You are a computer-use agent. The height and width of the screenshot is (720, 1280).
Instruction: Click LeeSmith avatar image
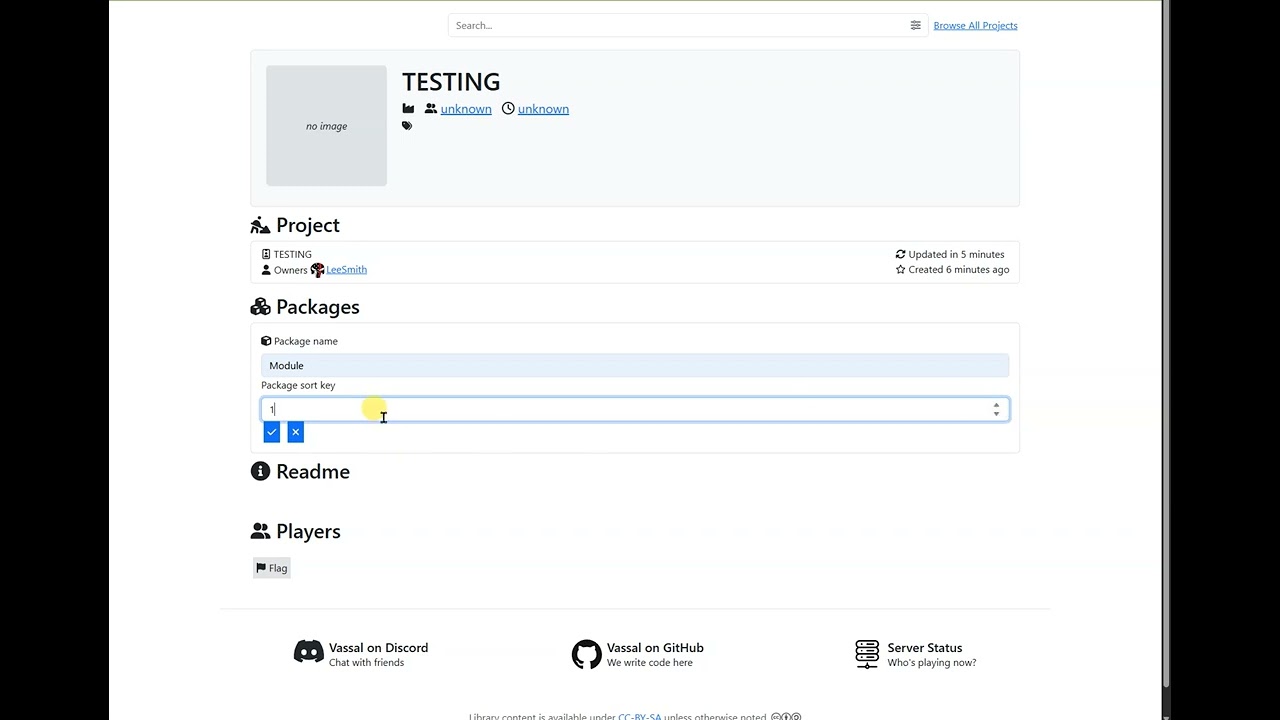318,270
